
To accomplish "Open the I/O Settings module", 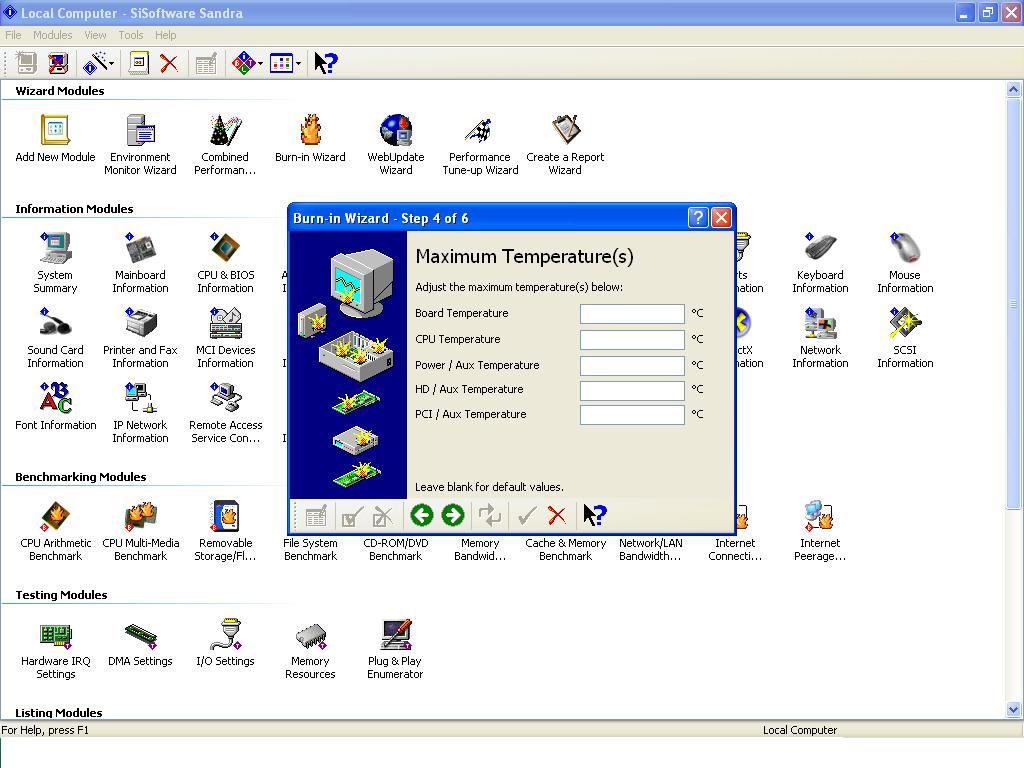I will pos(225,642).
